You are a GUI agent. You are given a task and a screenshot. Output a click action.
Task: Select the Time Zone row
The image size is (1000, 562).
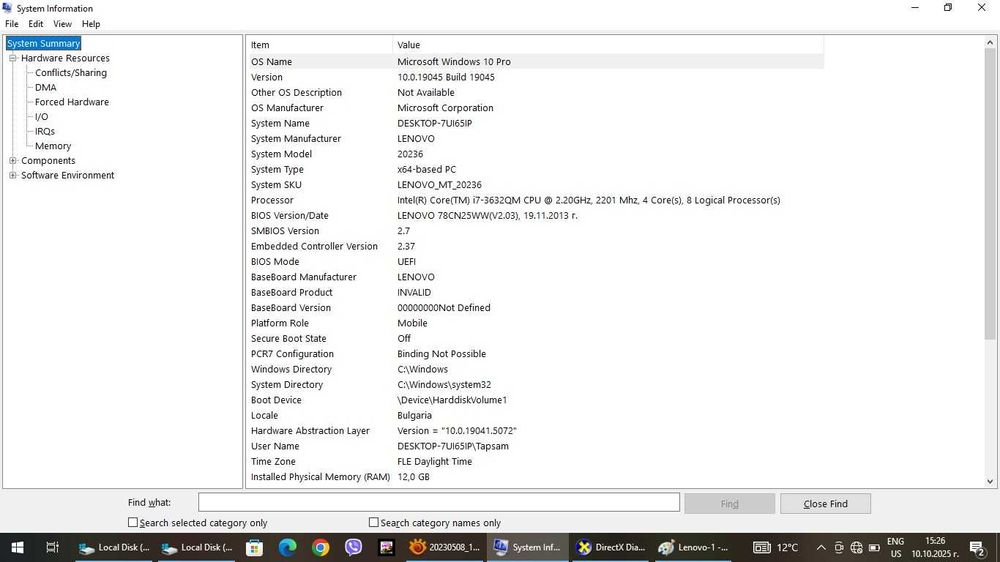[535, 461]
